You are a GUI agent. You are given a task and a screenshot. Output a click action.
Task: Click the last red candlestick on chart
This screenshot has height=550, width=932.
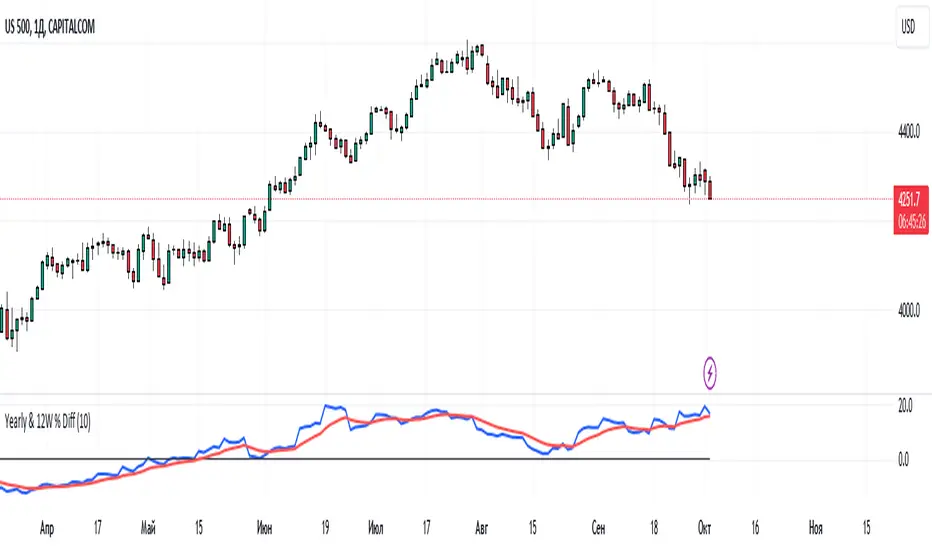[x=709, y=190]
